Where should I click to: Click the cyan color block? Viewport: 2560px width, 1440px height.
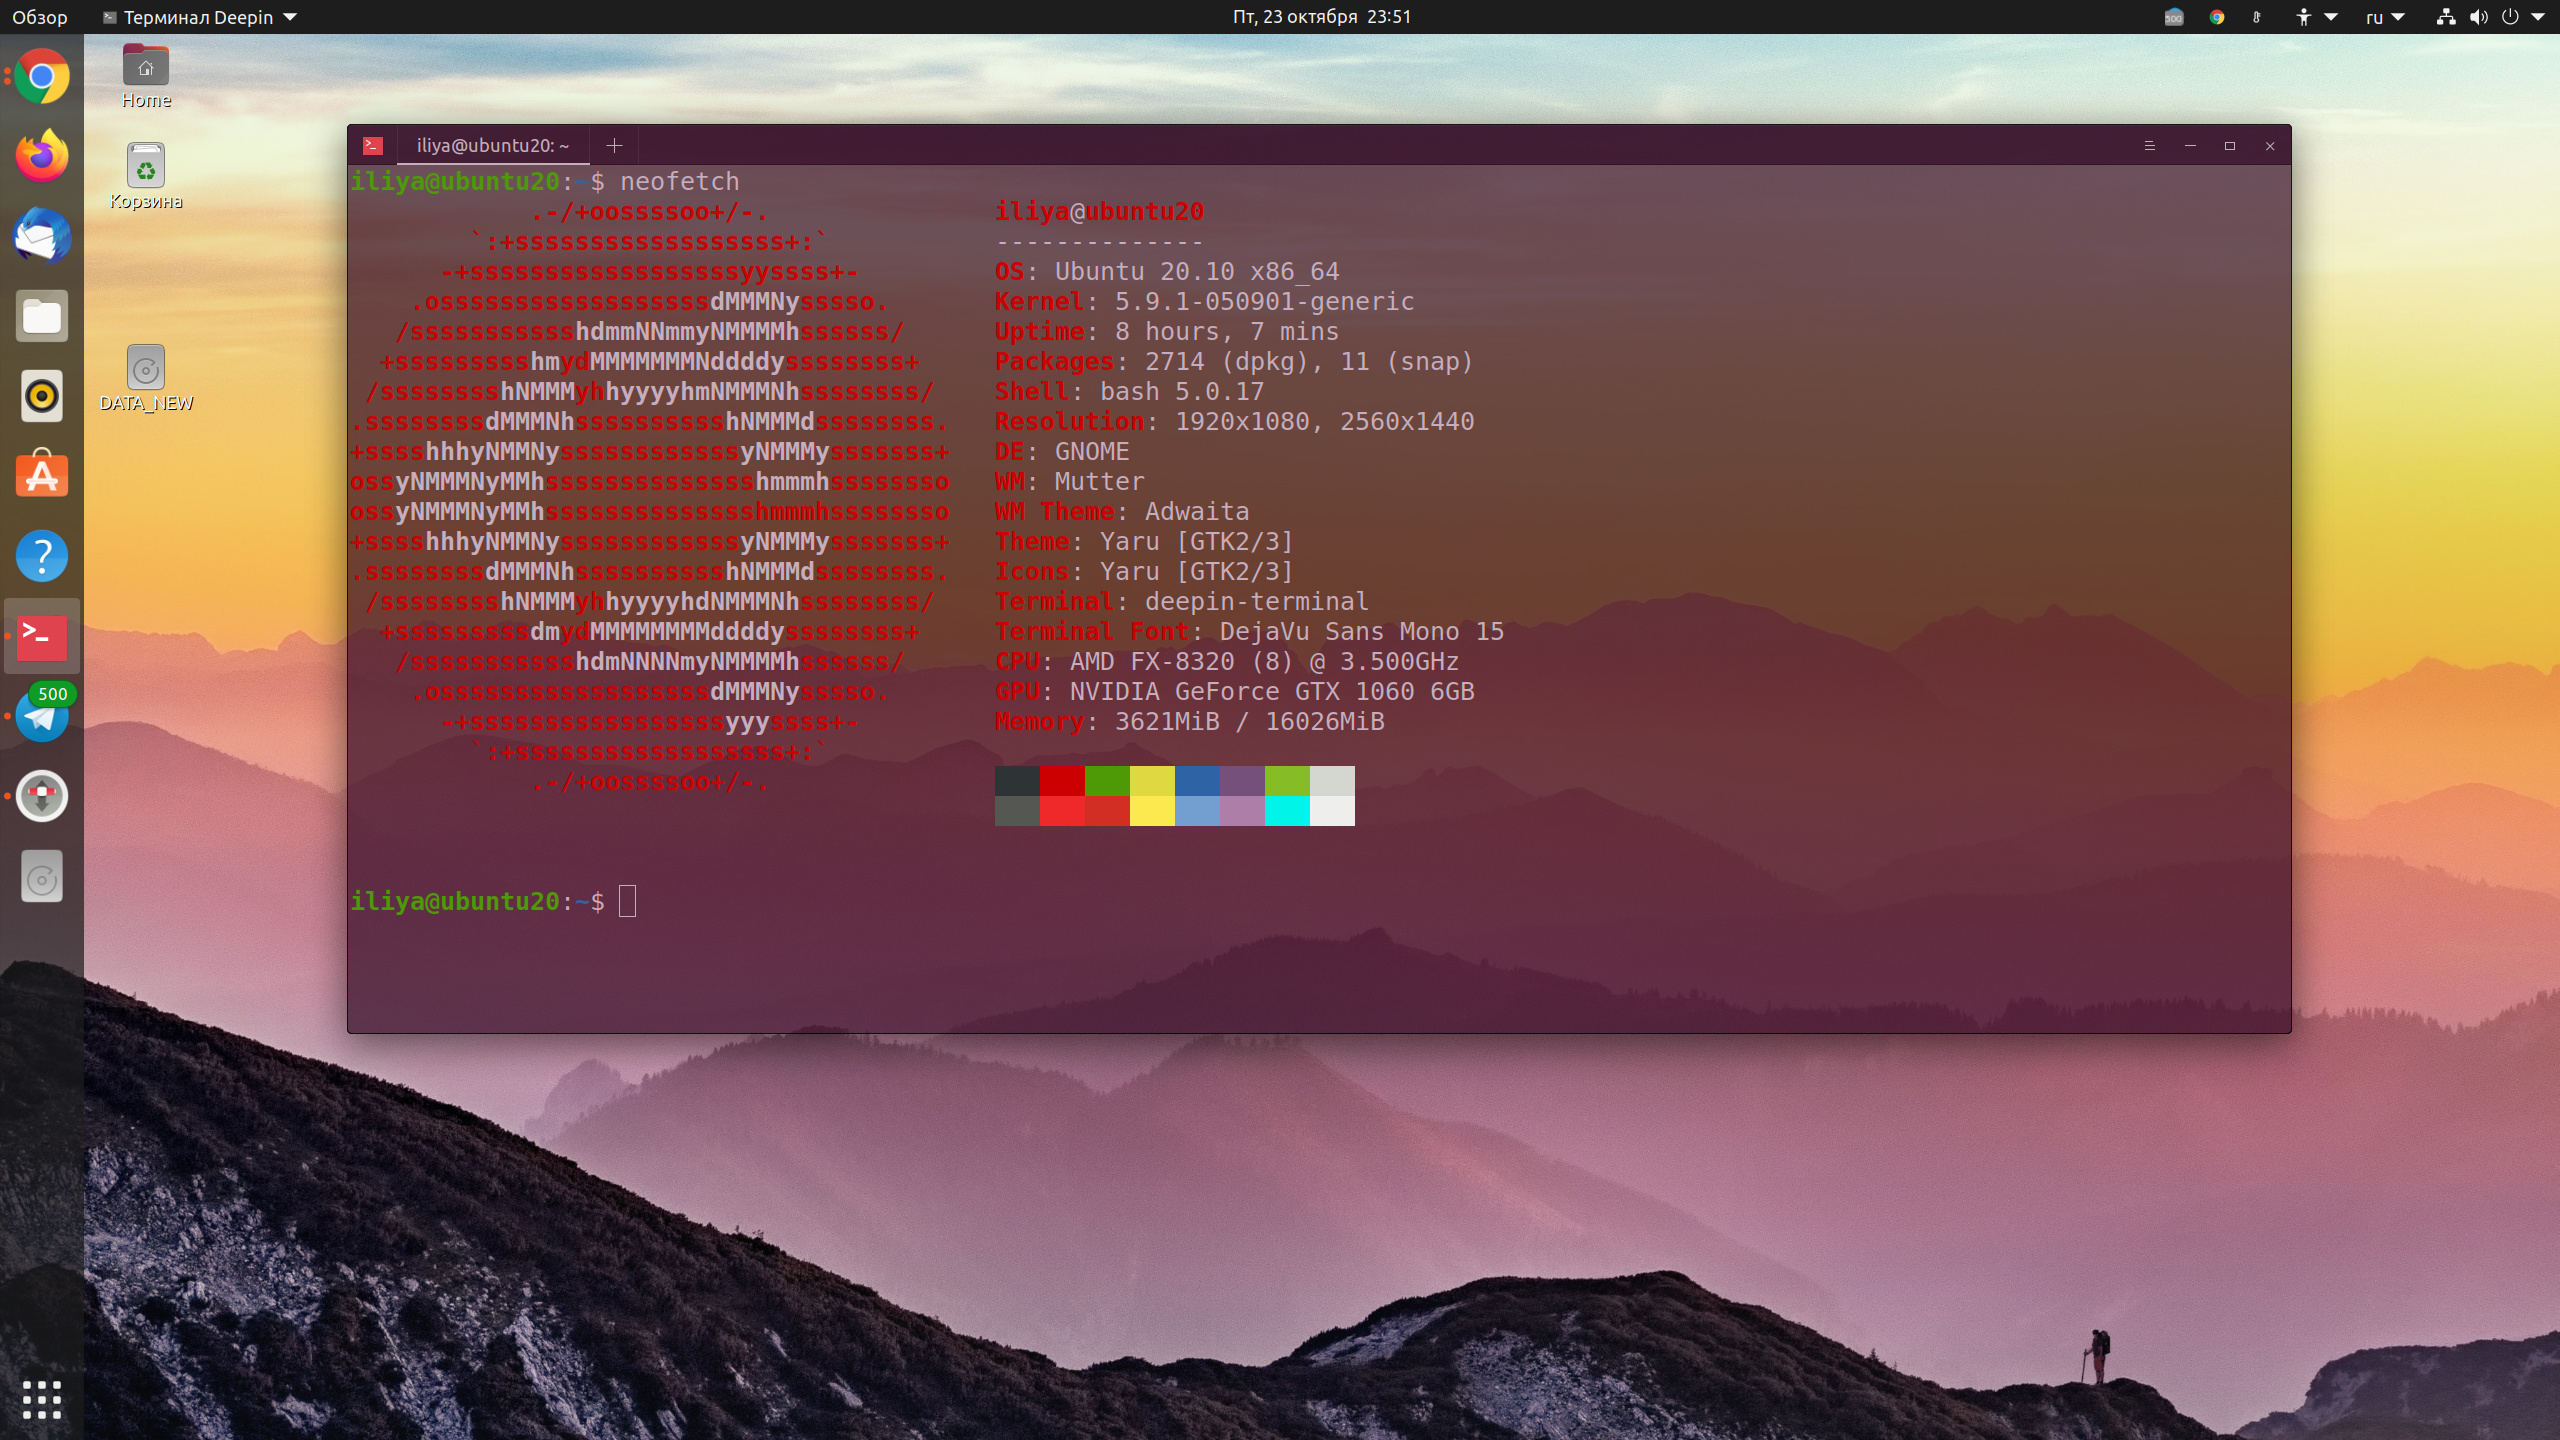click(x=1287, y=811)
